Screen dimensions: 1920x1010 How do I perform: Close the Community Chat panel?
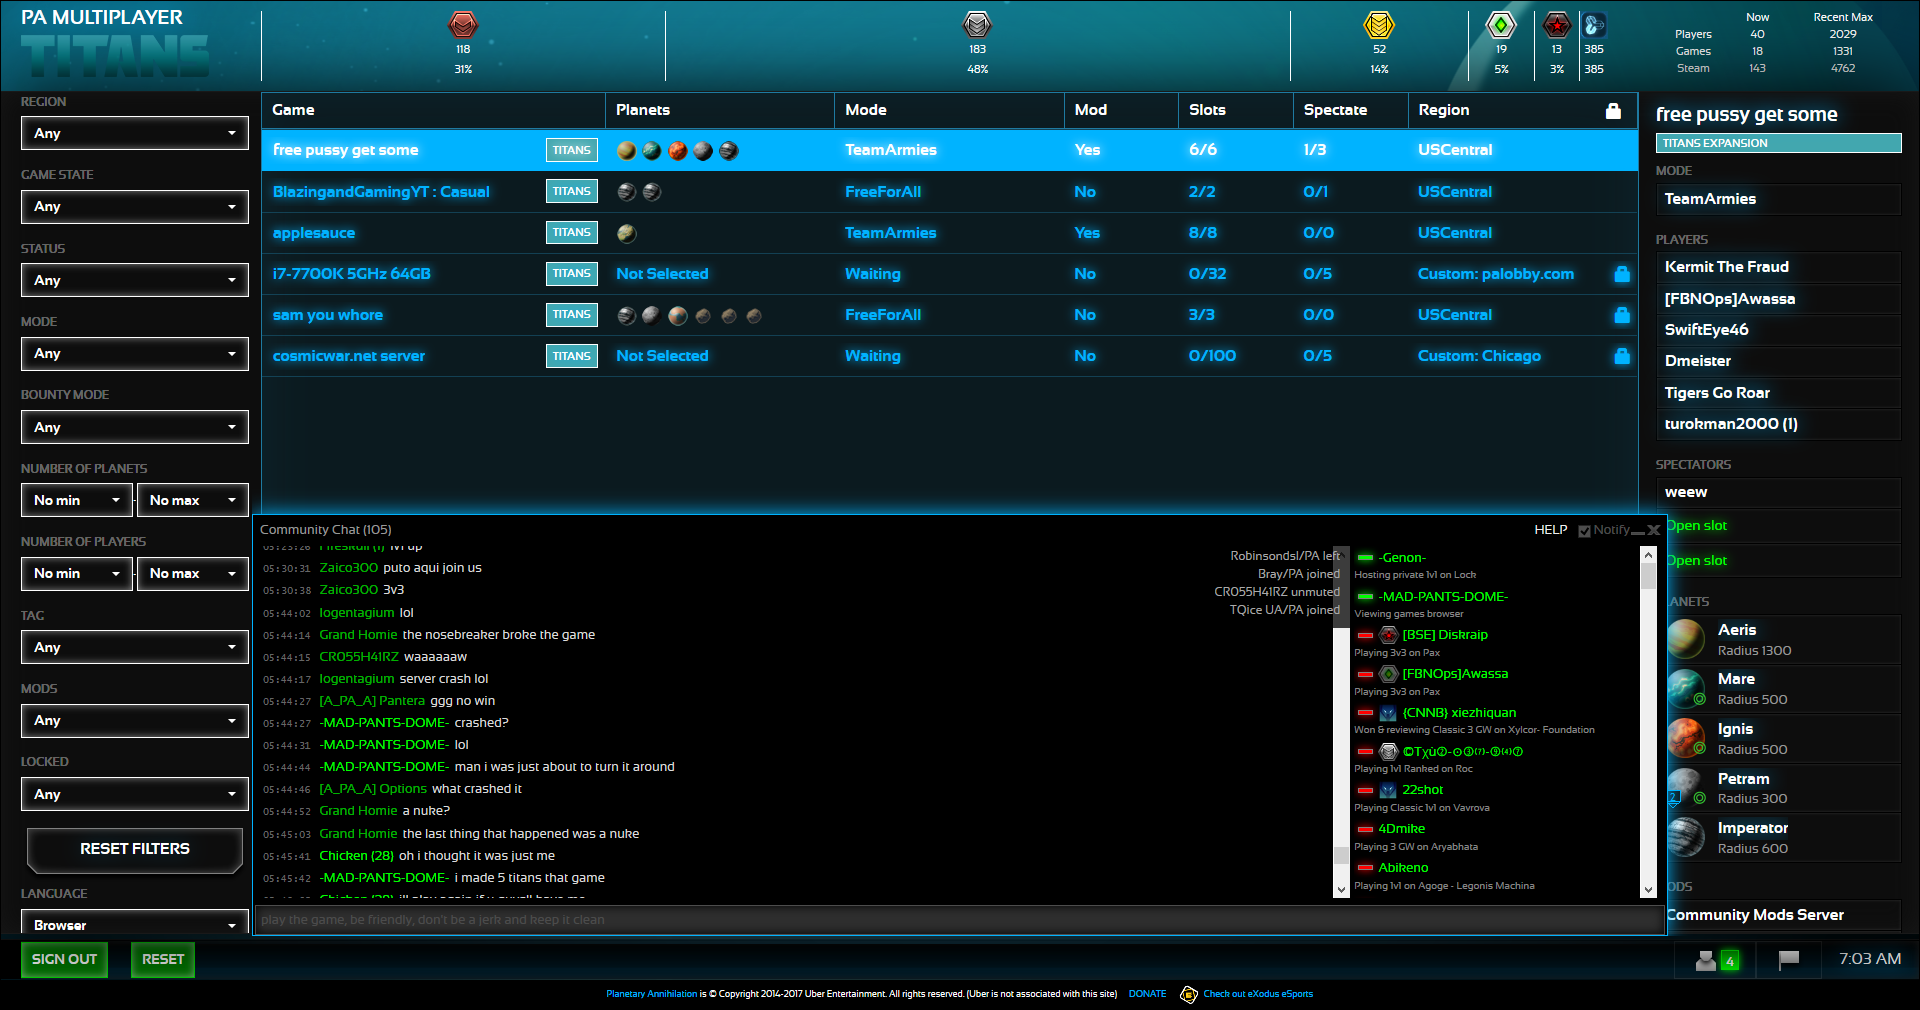tap(1654, 531)
